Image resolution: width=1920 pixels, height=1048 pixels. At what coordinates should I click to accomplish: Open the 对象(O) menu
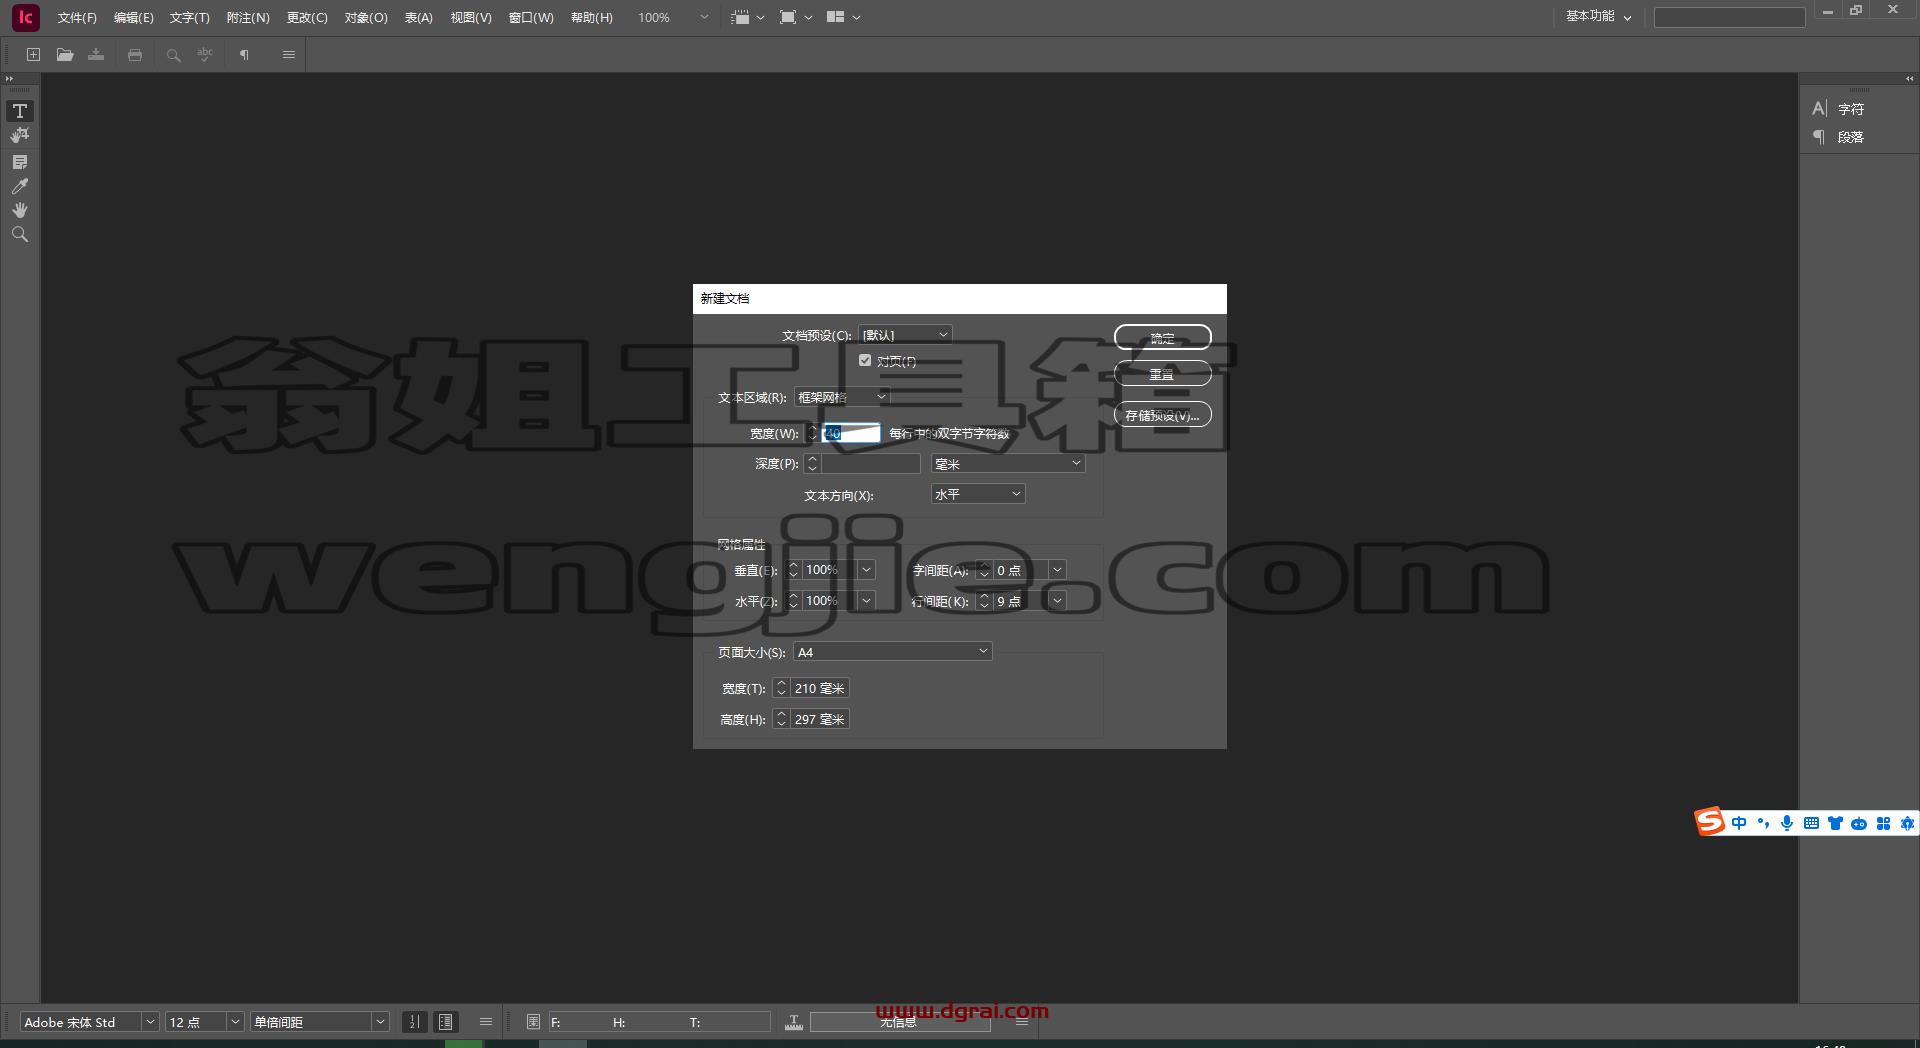pyautogui.click(x=366, y=18)
